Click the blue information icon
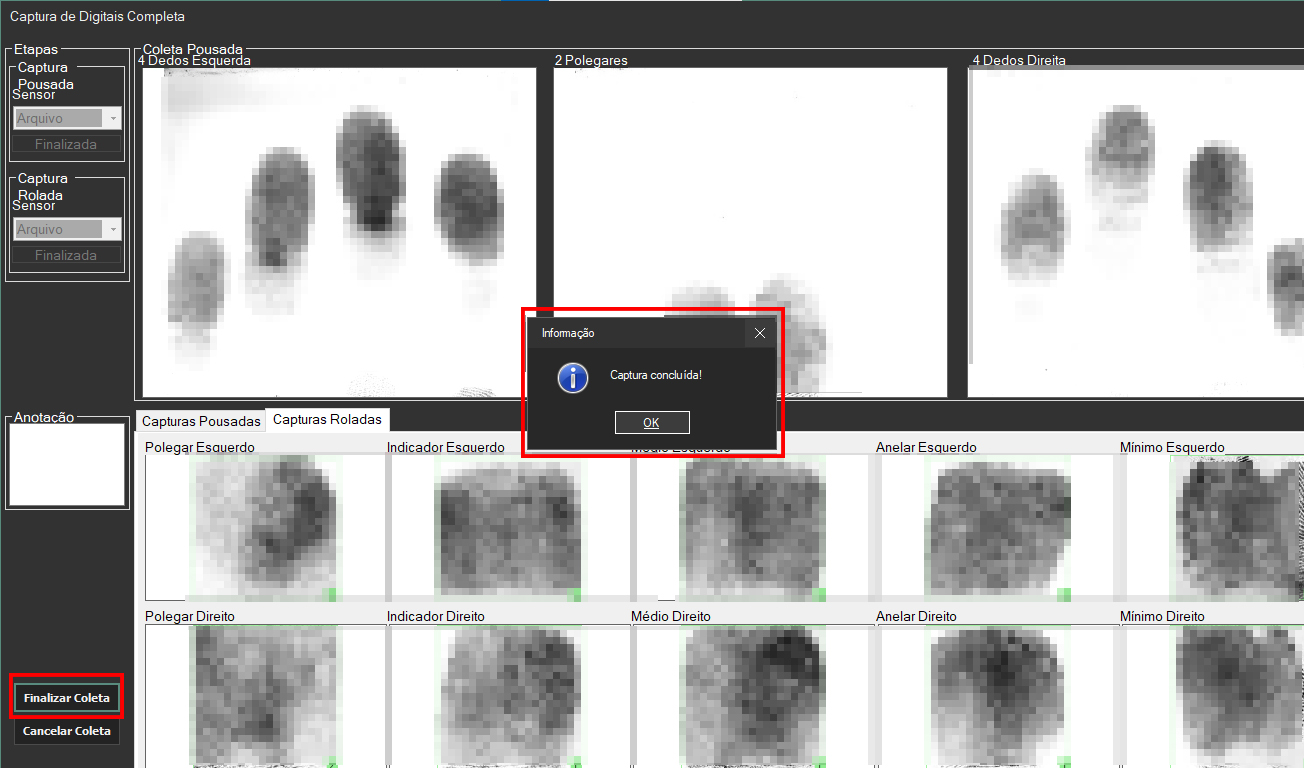Viewport: 1304px width, 768px height. pos(573,377)
